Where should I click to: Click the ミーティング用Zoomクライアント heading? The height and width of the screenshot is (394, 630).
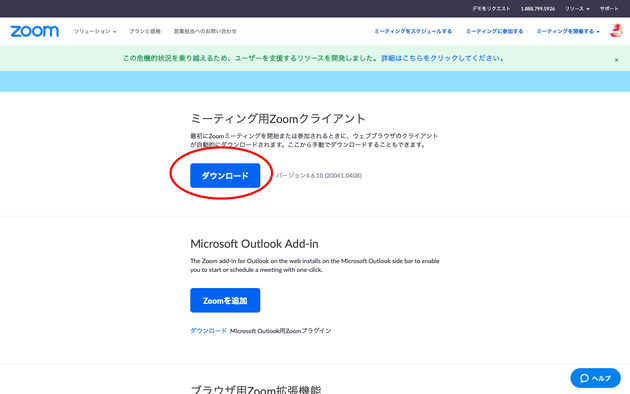[278, 118]
